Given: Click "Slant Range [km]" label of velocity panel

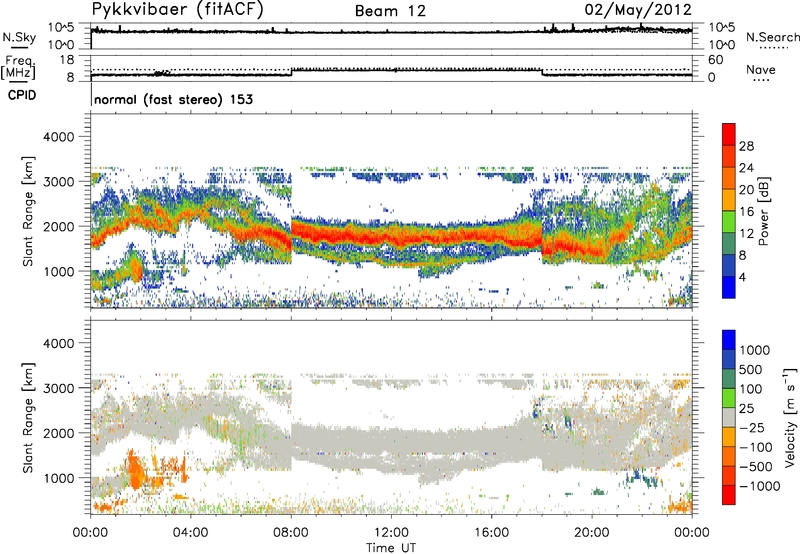Looking at the screenshot, I should click(x=28, y=418).
